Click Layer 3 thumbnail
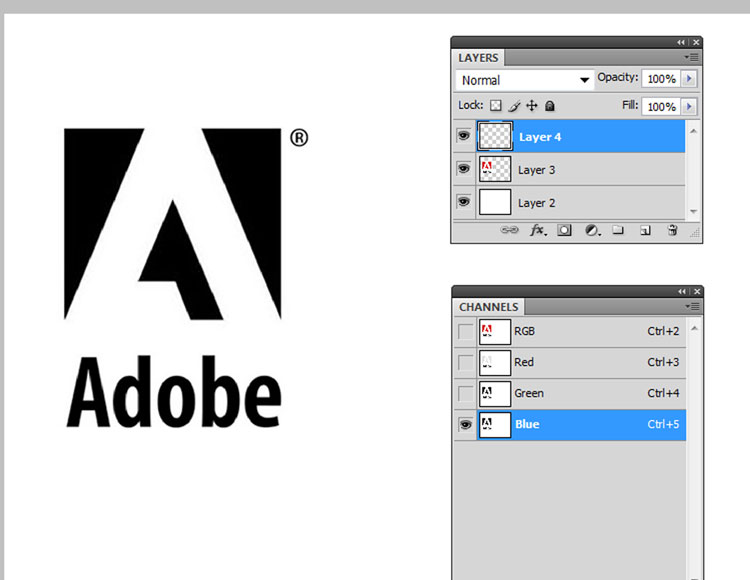750x580 pixels. [x=495, y=169]
